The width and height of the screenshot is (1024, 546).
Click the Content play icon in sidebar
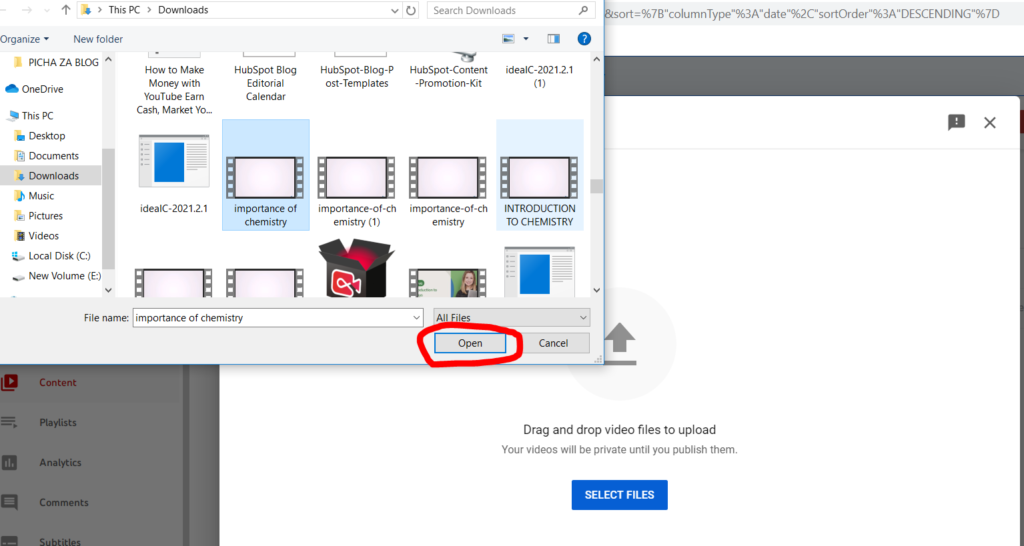coord(9,383)
